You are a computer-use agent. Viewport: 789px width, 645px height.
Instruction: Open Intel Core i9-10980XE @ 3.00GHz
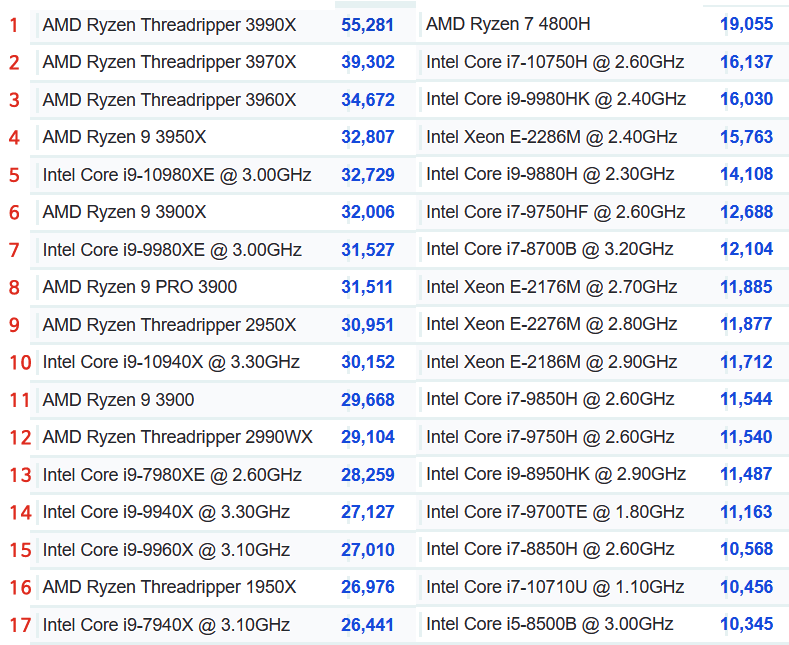coord(177,175)
